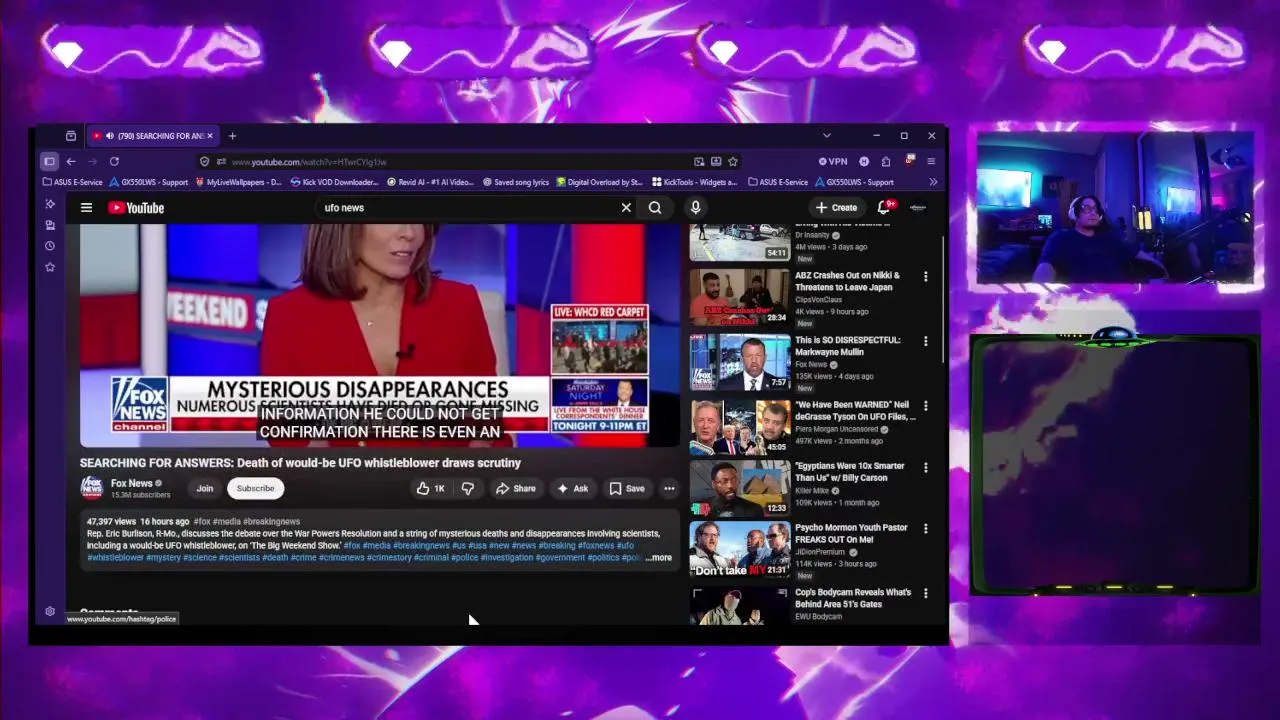Image resolution: width=1280 pixels, height=720 pixels.
Task: Open Ask button under video
Action: point(573,488)
